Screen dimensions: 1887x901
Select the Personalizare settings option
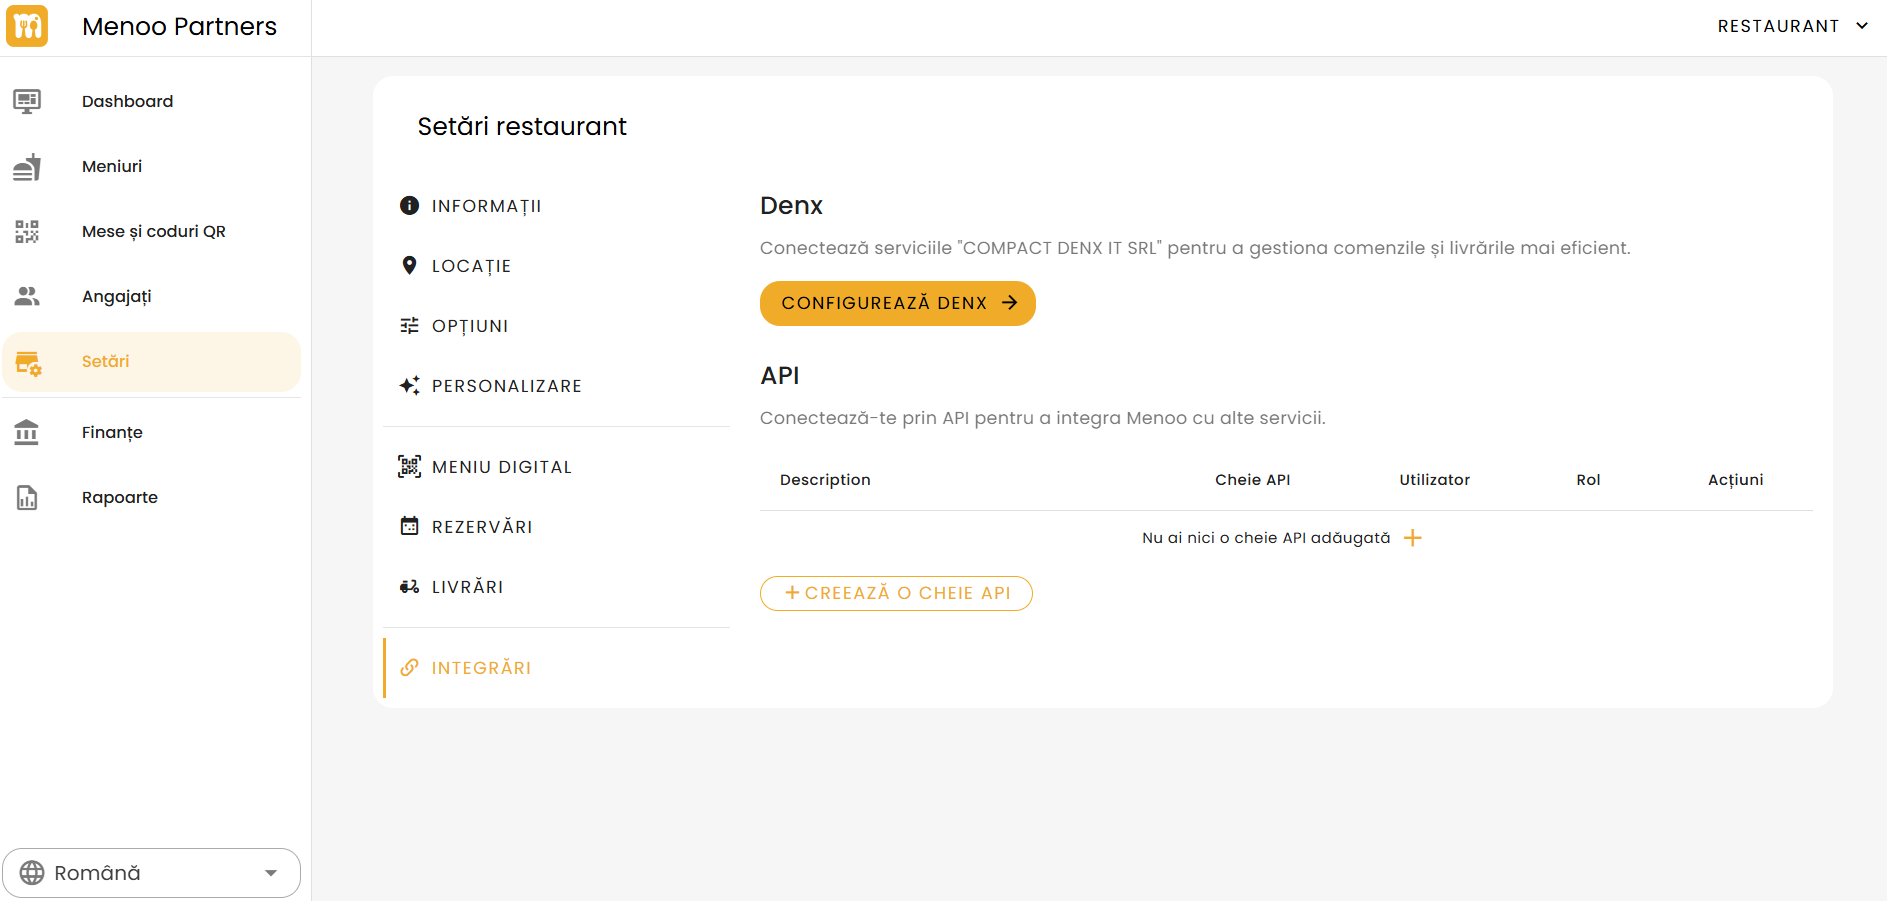click(507, 385)
